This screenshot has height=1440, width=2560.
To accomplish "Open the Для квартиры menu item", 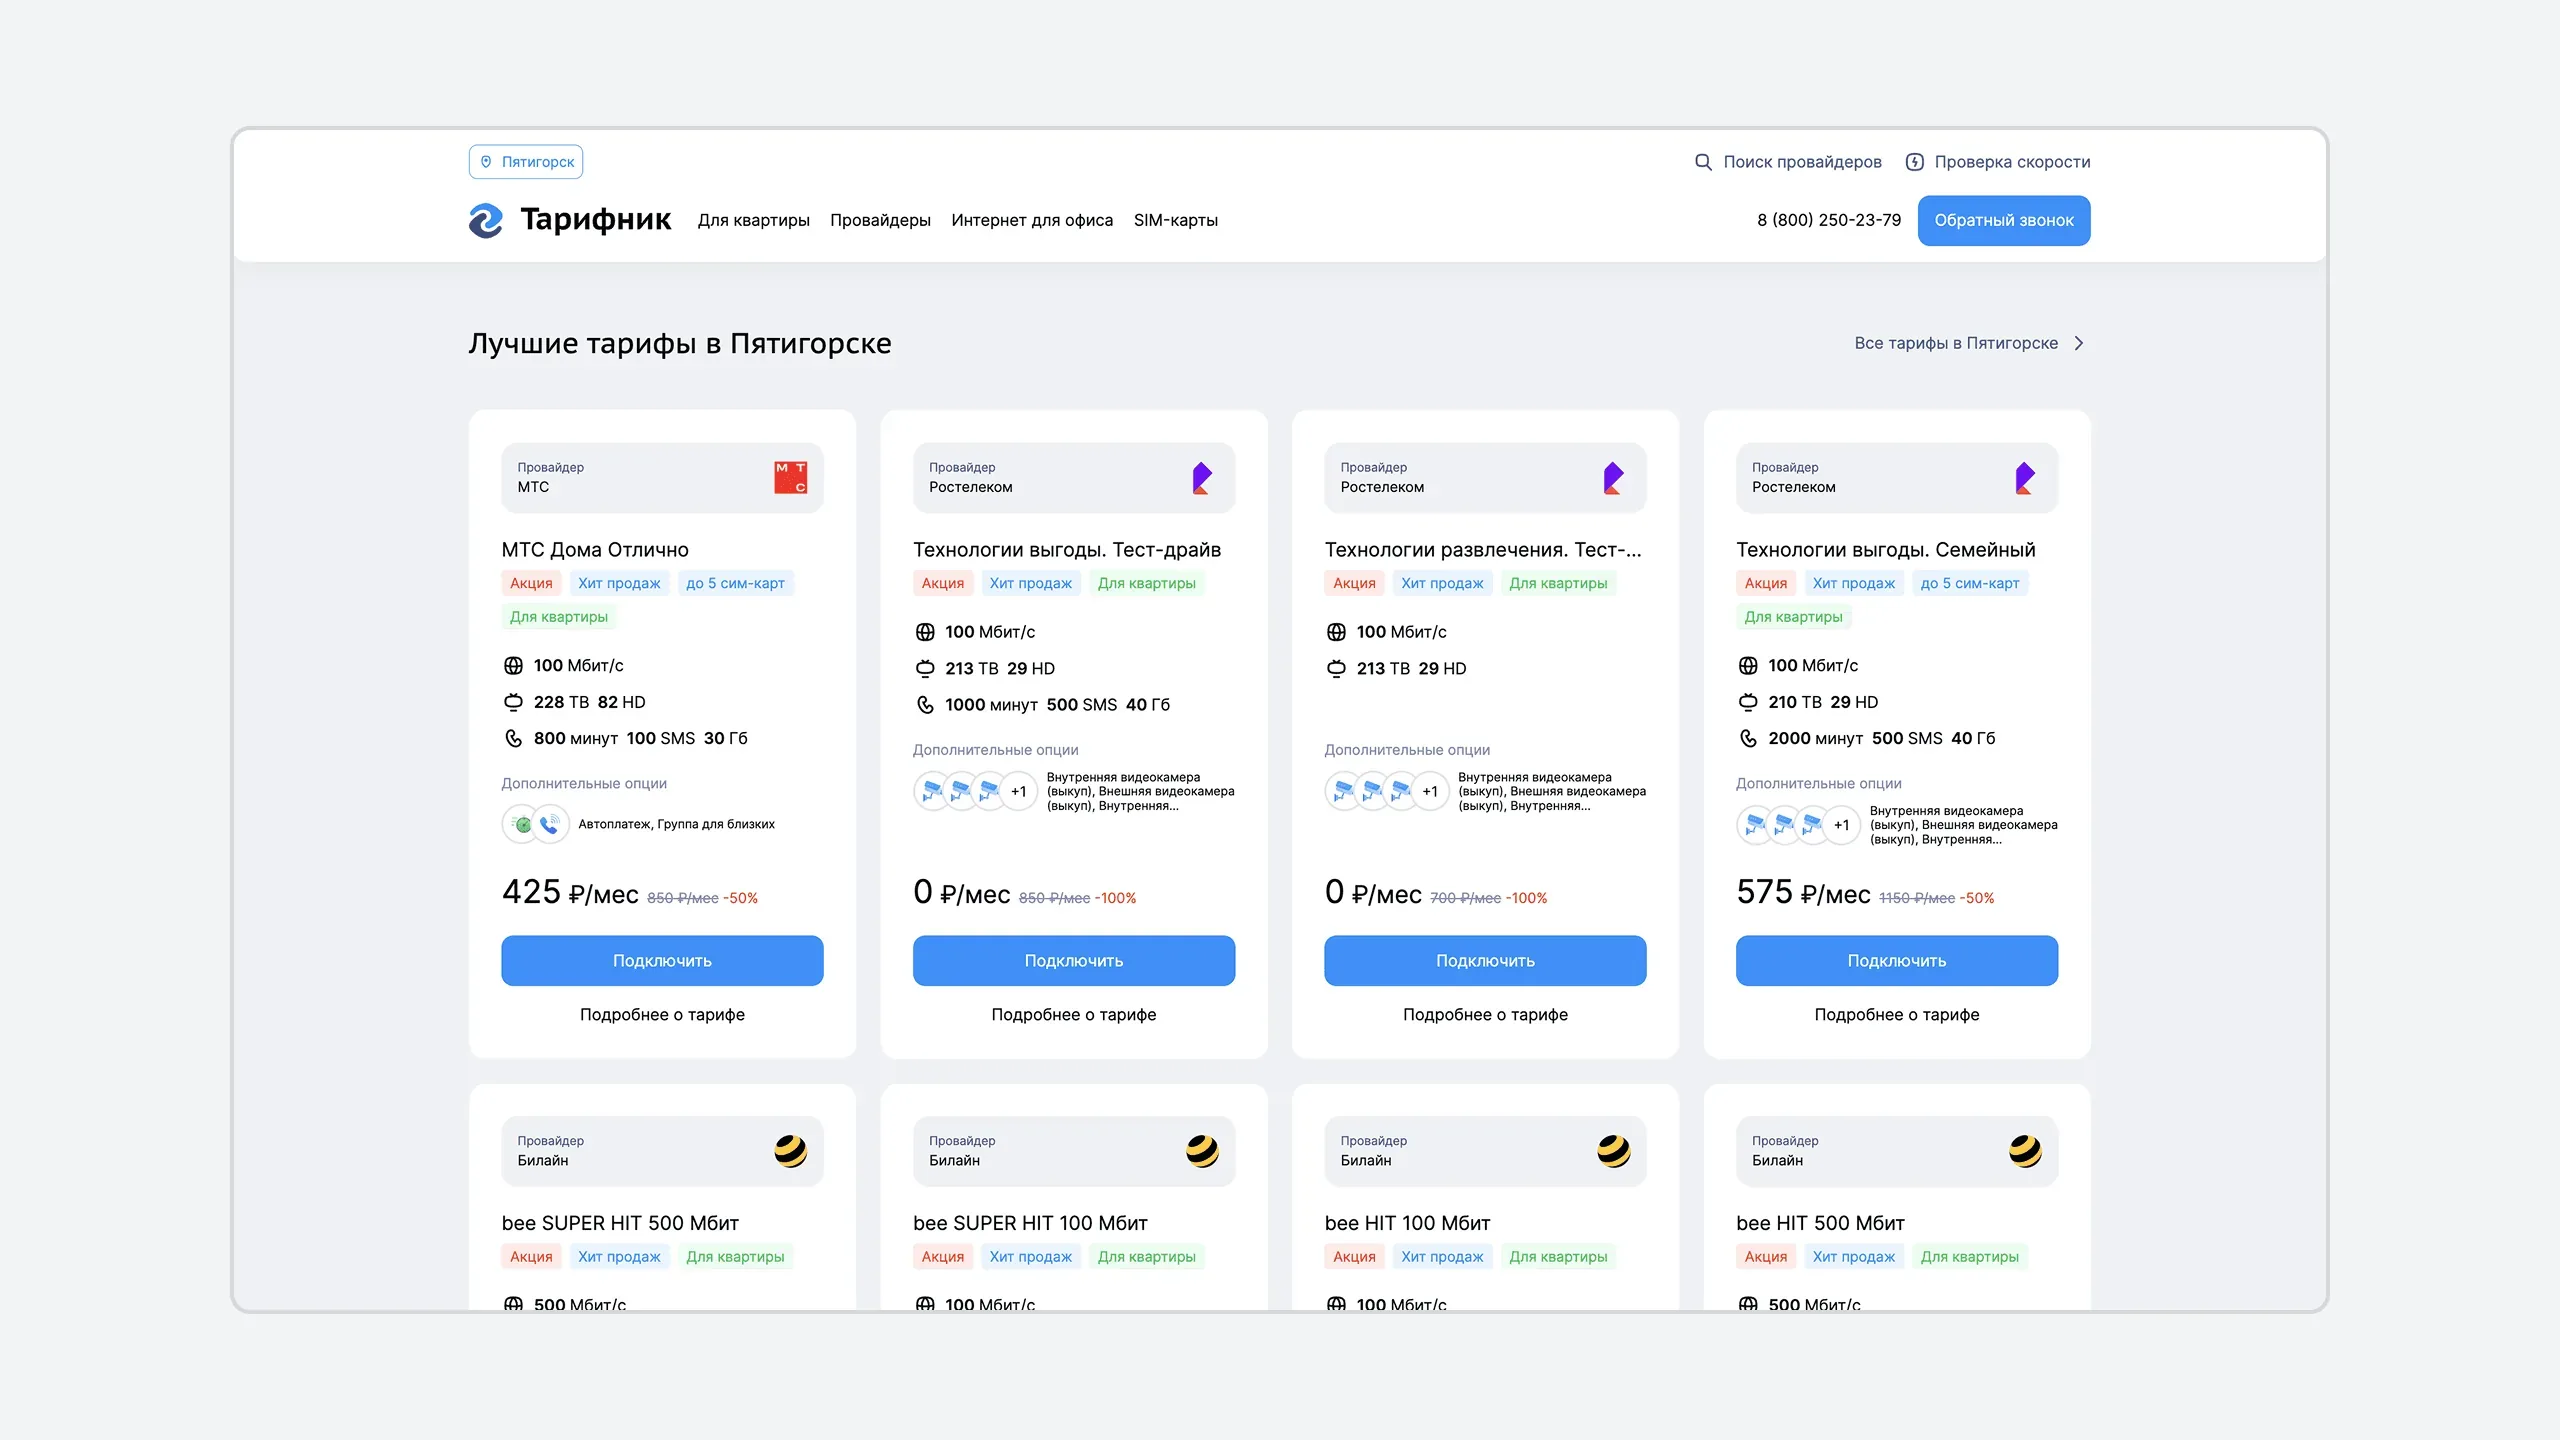I will click(x=754, y=220).
